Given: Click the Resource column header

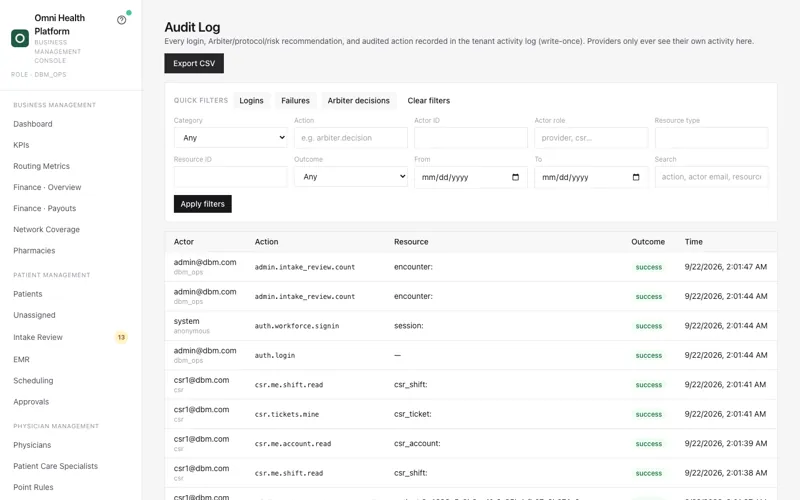Looking at the screenshot, I should coord(411,242).
